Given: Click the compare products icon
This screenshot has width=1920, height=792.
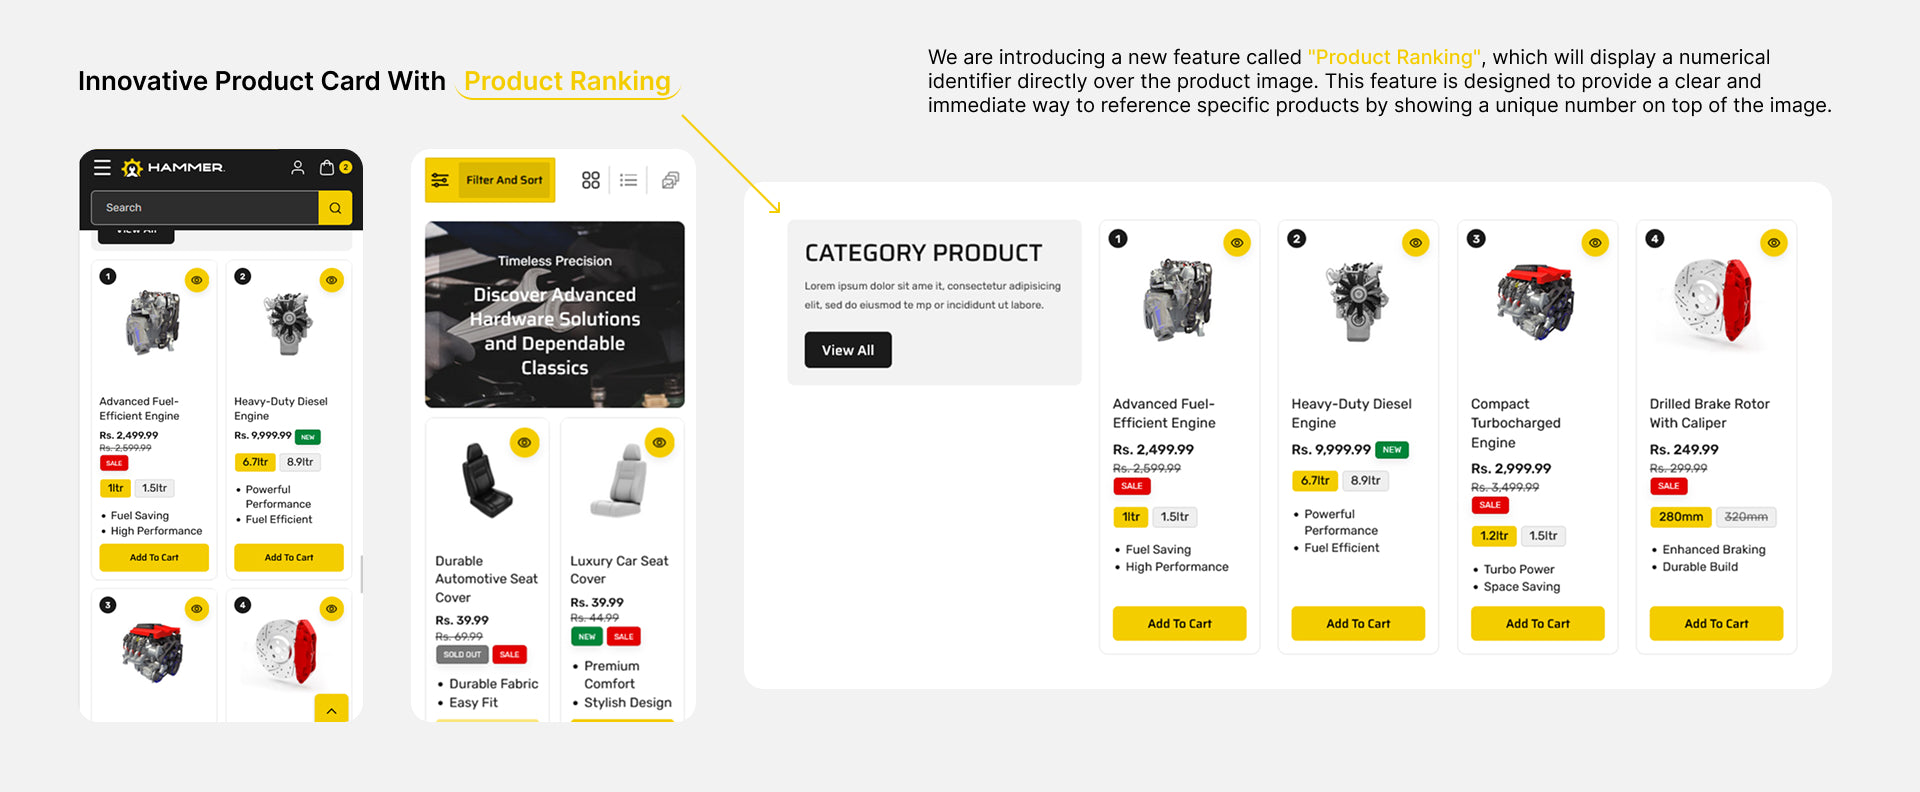Looking at the screenshot, I should click(x=670, y=180).
